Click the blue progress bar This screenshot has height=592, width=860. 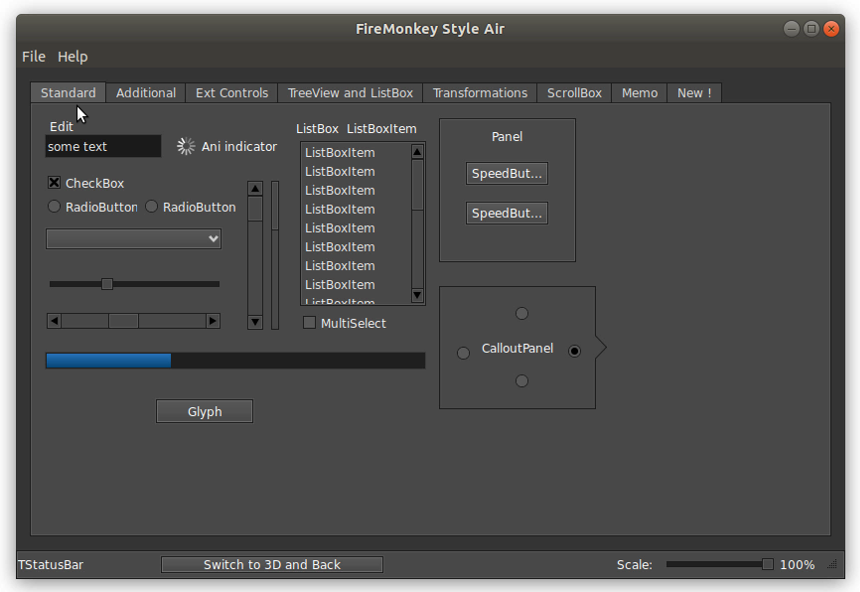point(235,360)
